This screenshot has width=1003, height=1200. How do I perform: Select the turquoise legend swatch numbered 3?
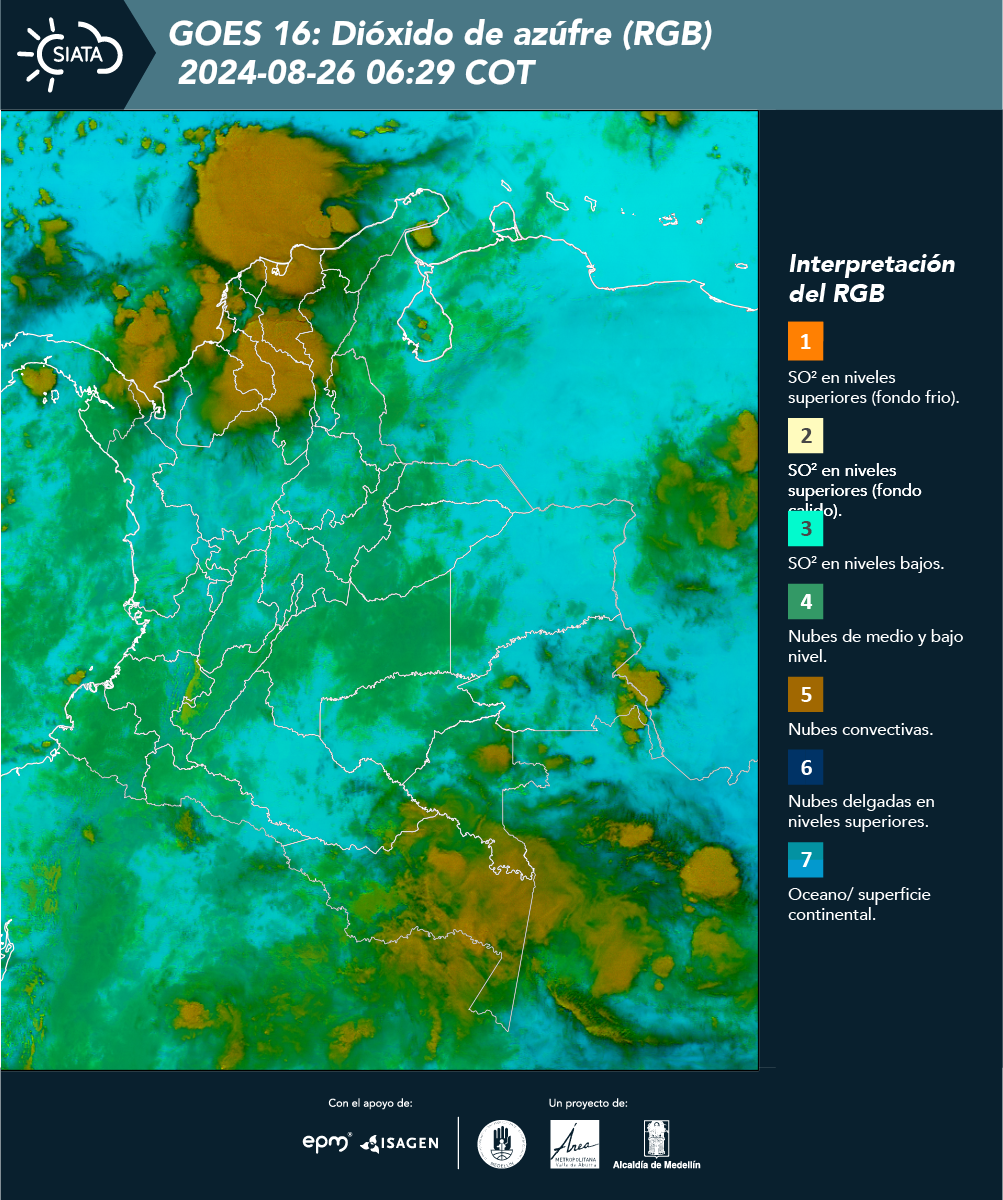point(805,527)
